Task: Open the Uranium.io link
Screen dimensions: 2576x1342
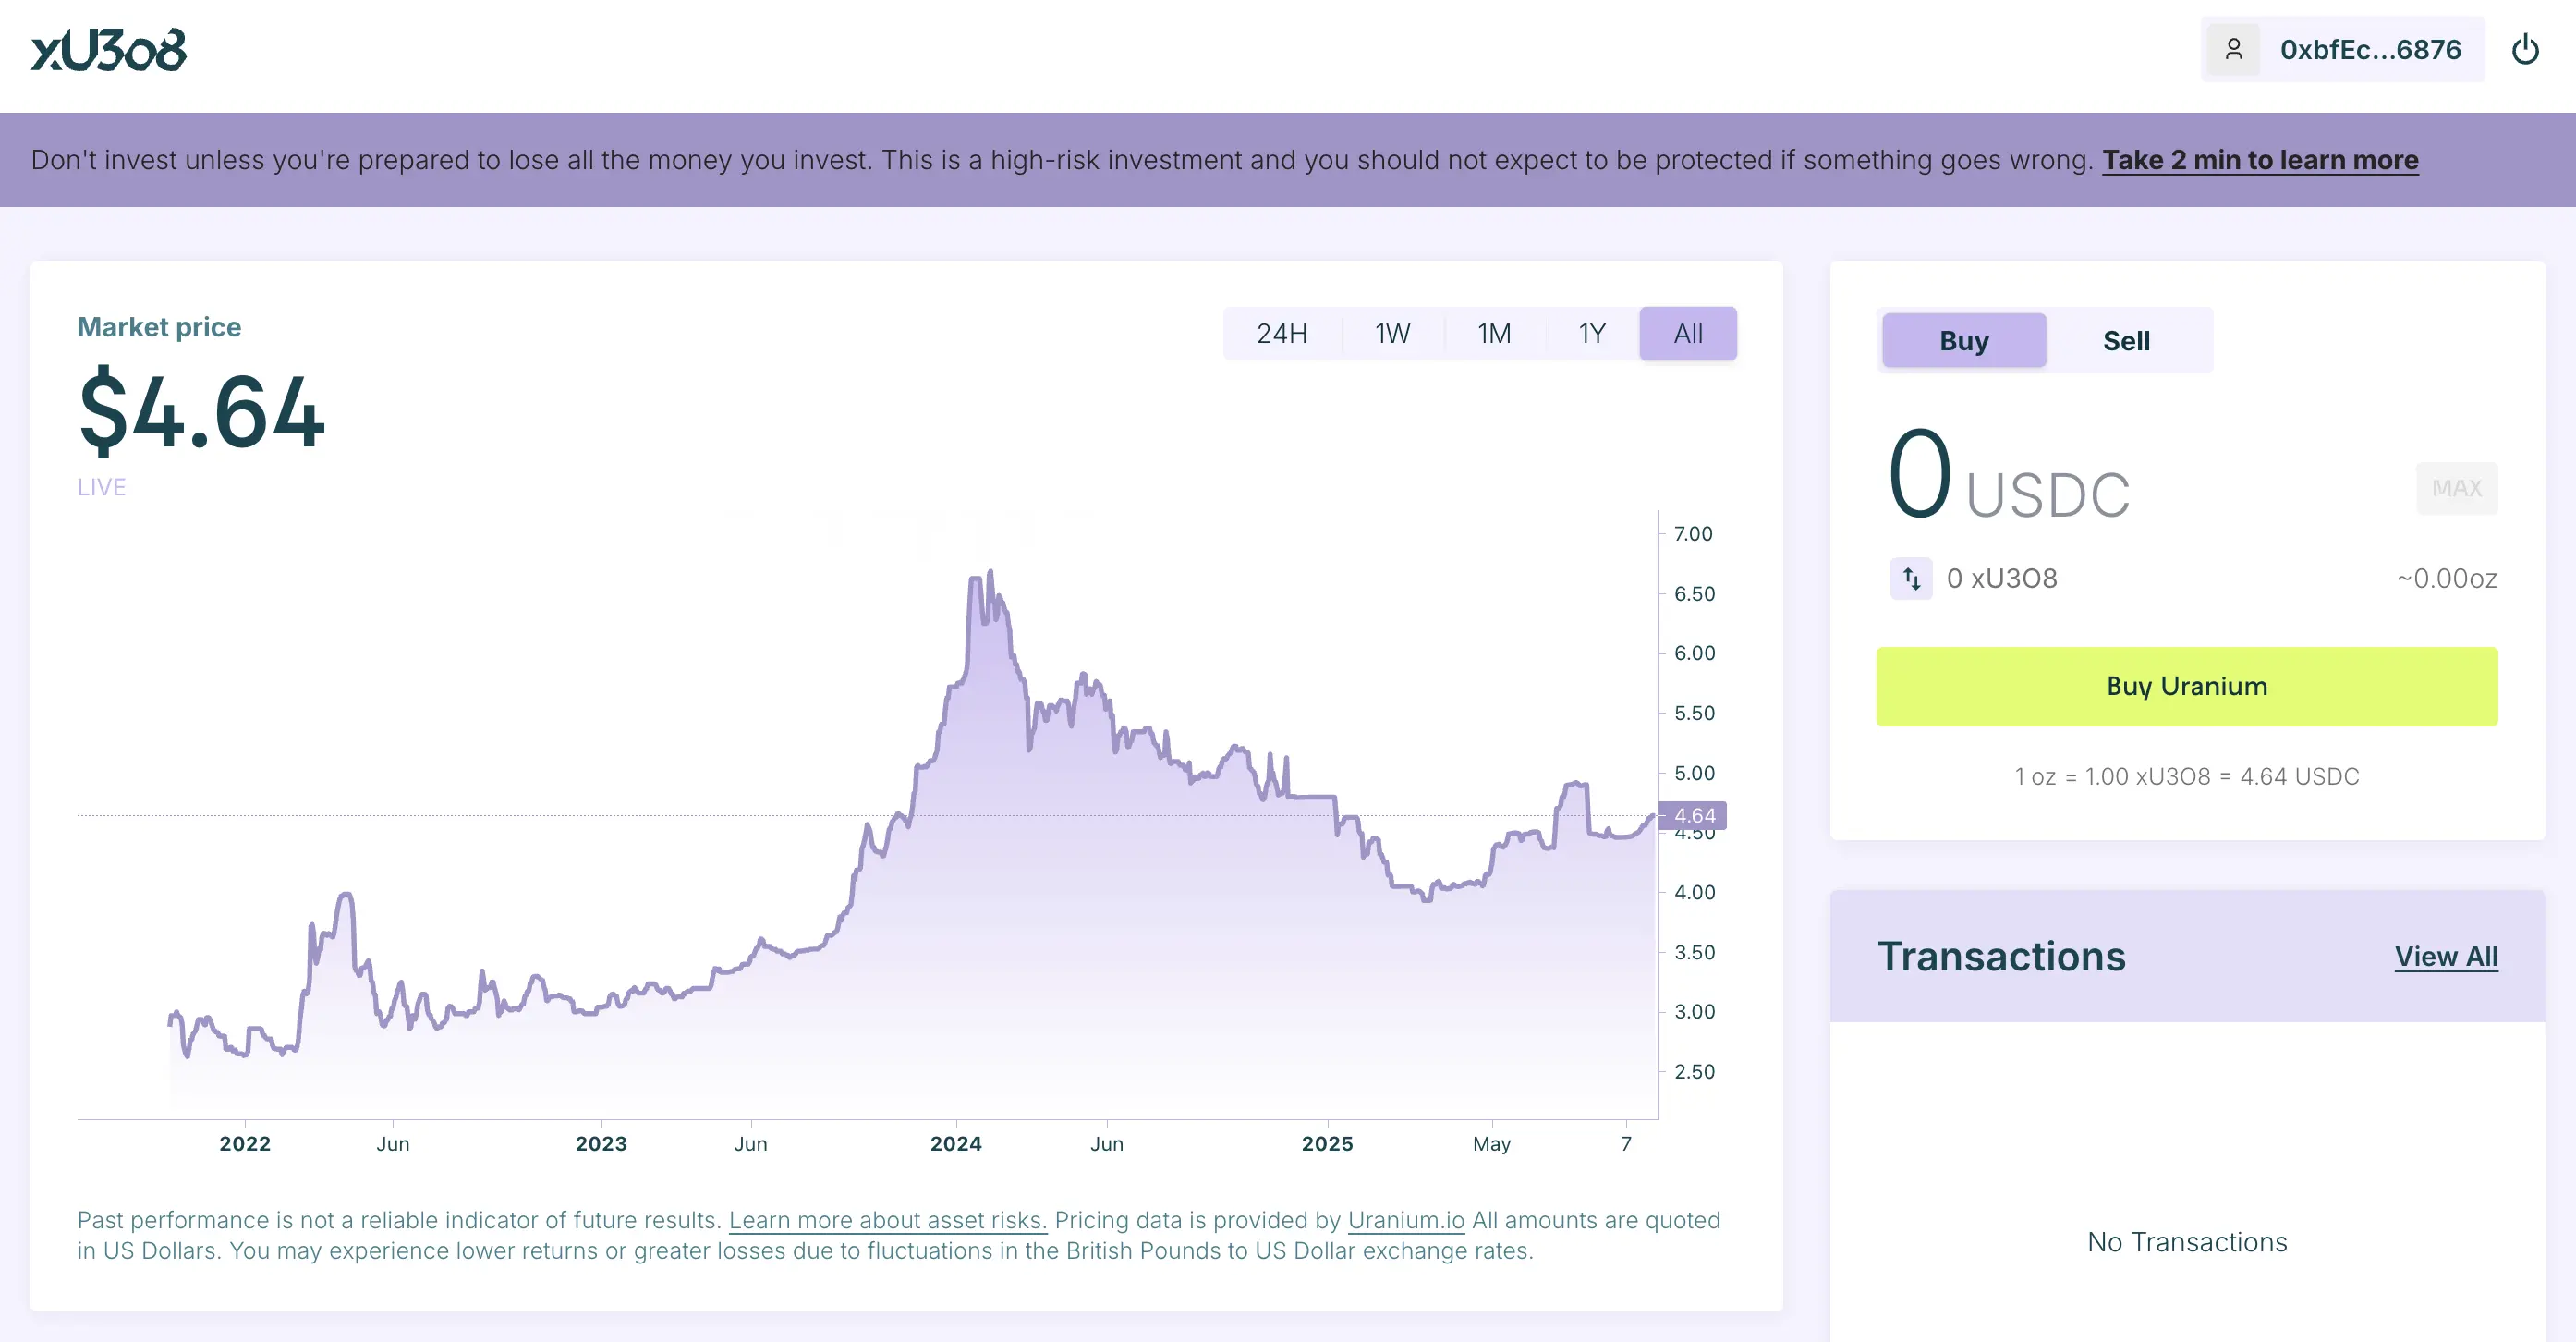Action: click(x=1405, y=1220)
